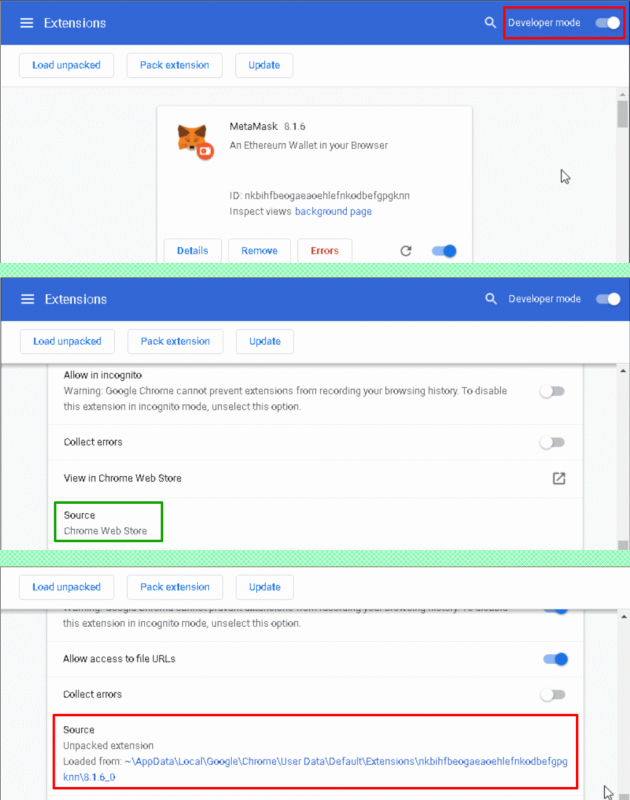Click the Remove button for MetaMask

click(x=259, y=251)
